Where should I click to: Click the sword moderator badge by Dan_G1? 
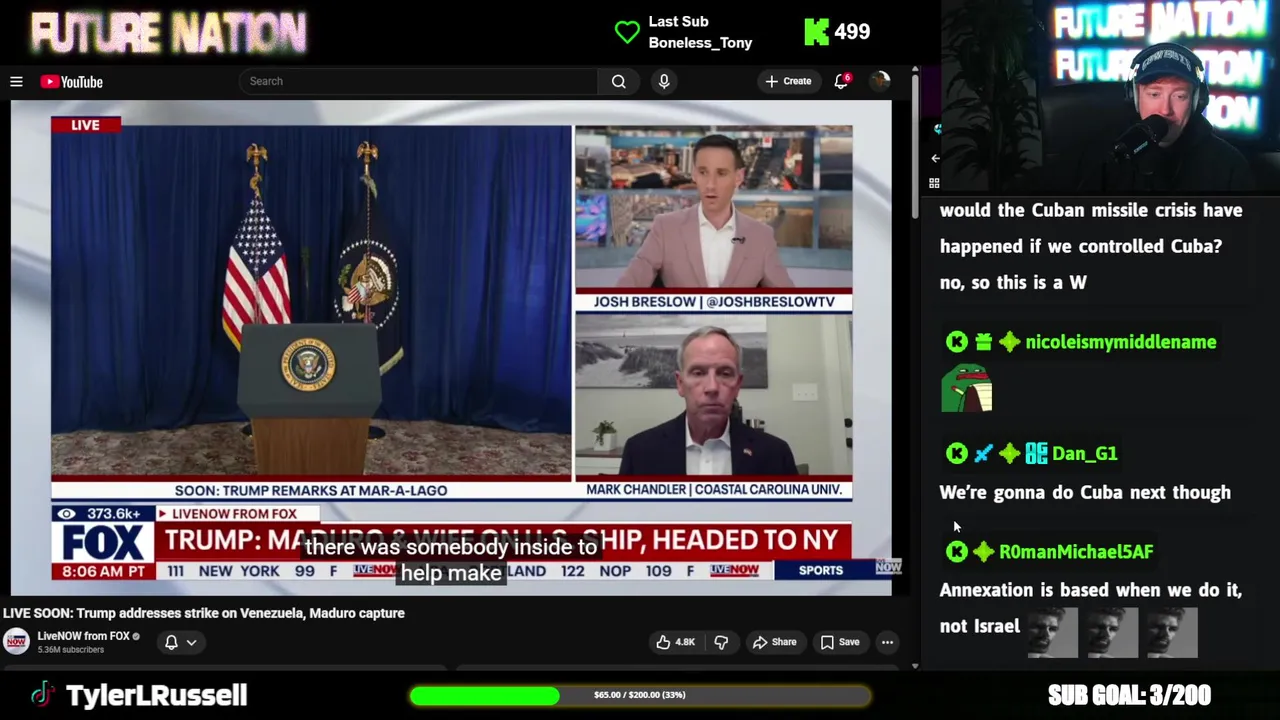pos(984,453)
